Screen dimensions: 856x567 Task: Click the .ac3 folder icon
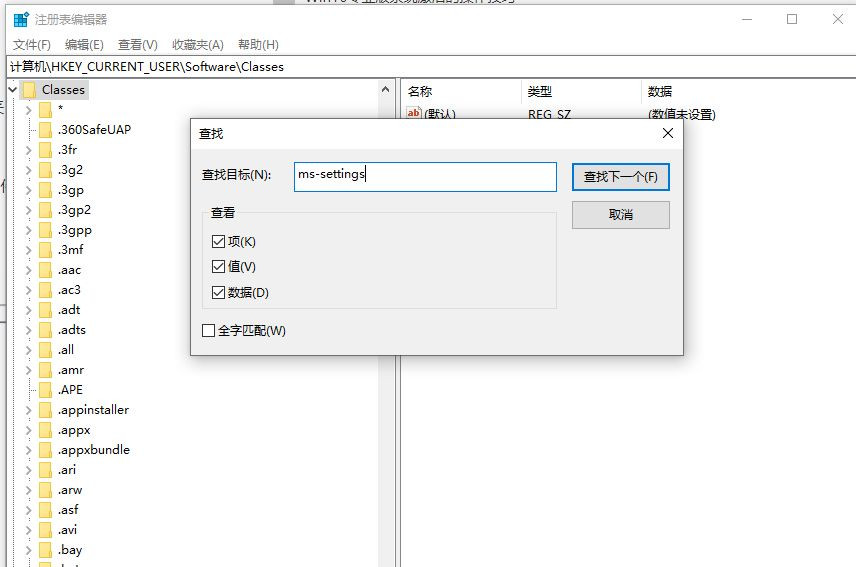pos(46,290)
